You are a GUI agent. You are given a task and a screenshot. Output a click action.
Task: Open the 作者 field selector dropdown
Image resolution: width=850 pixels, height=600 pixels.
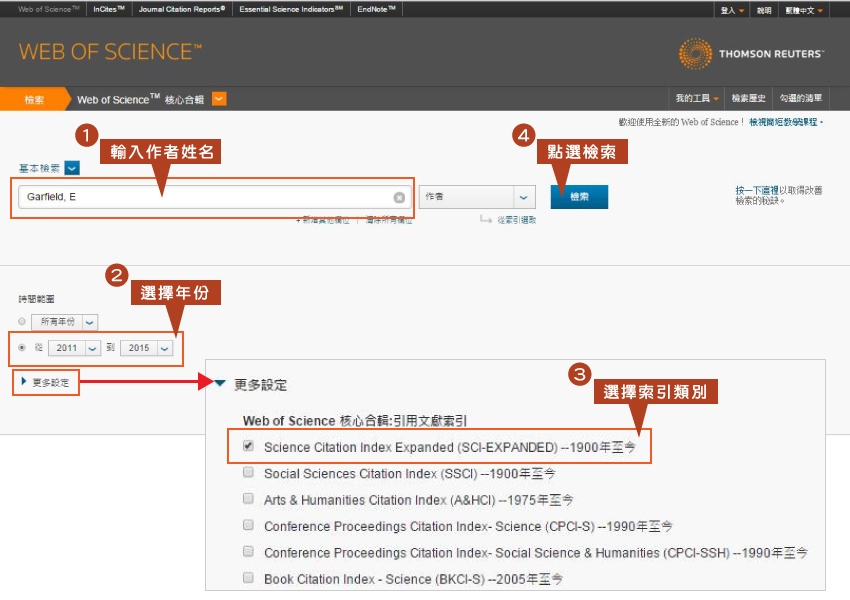477,197
